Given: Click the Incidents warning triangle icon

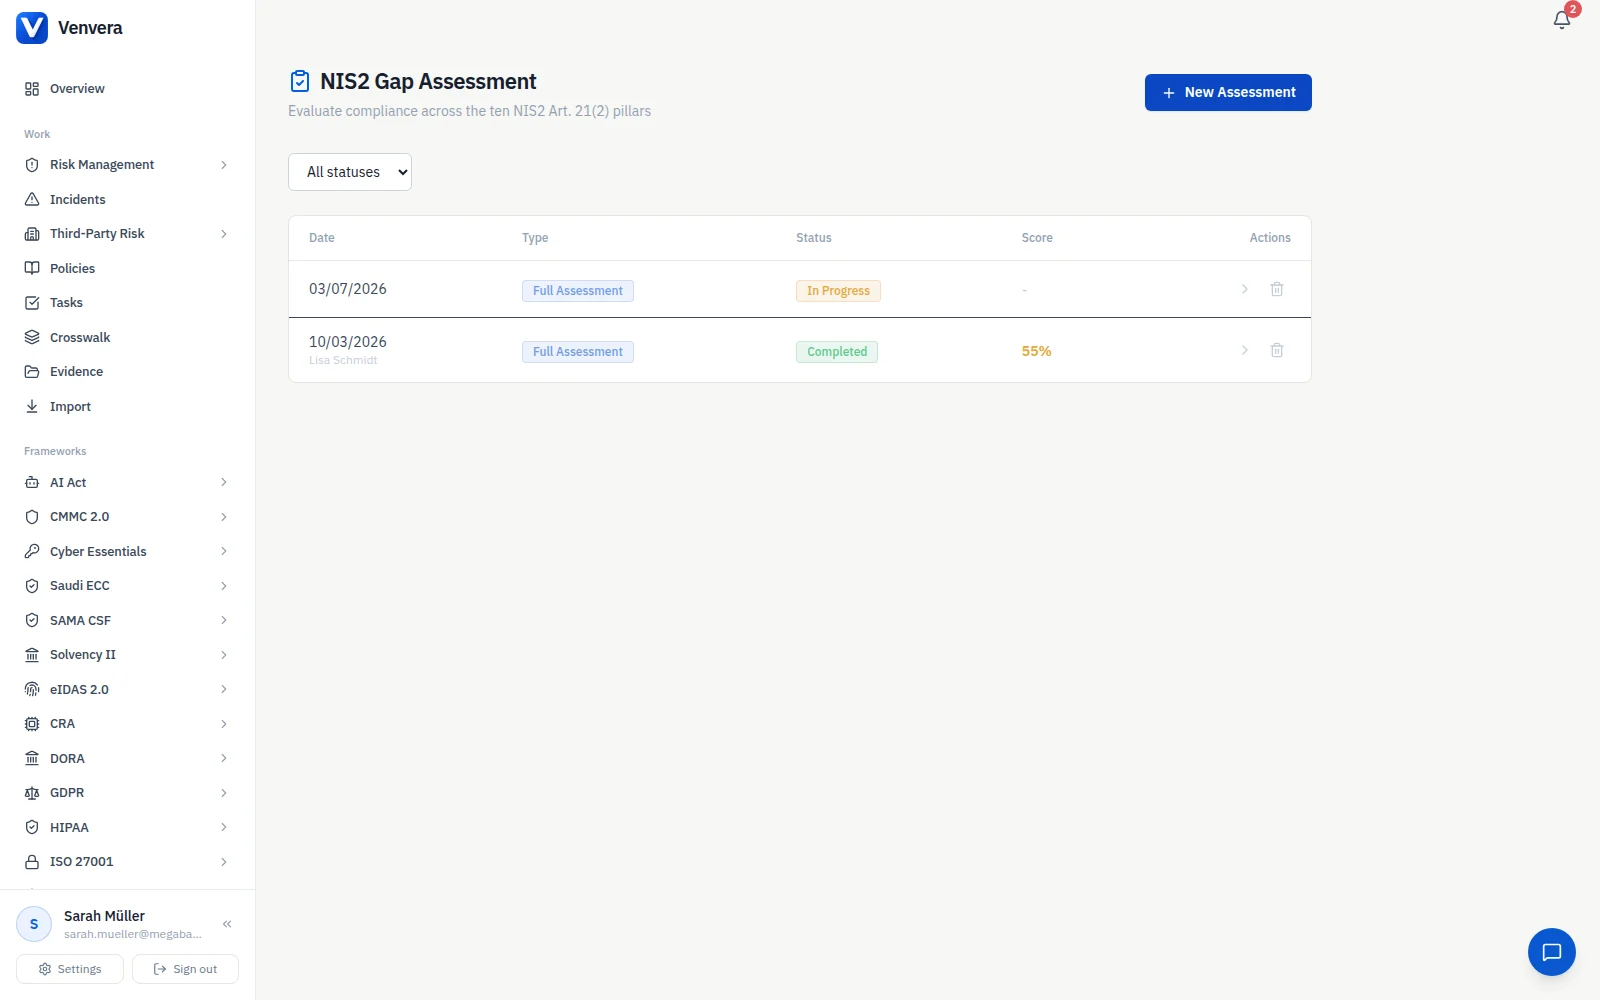Looking at the screenshot, I should click(x=32, y=199).
